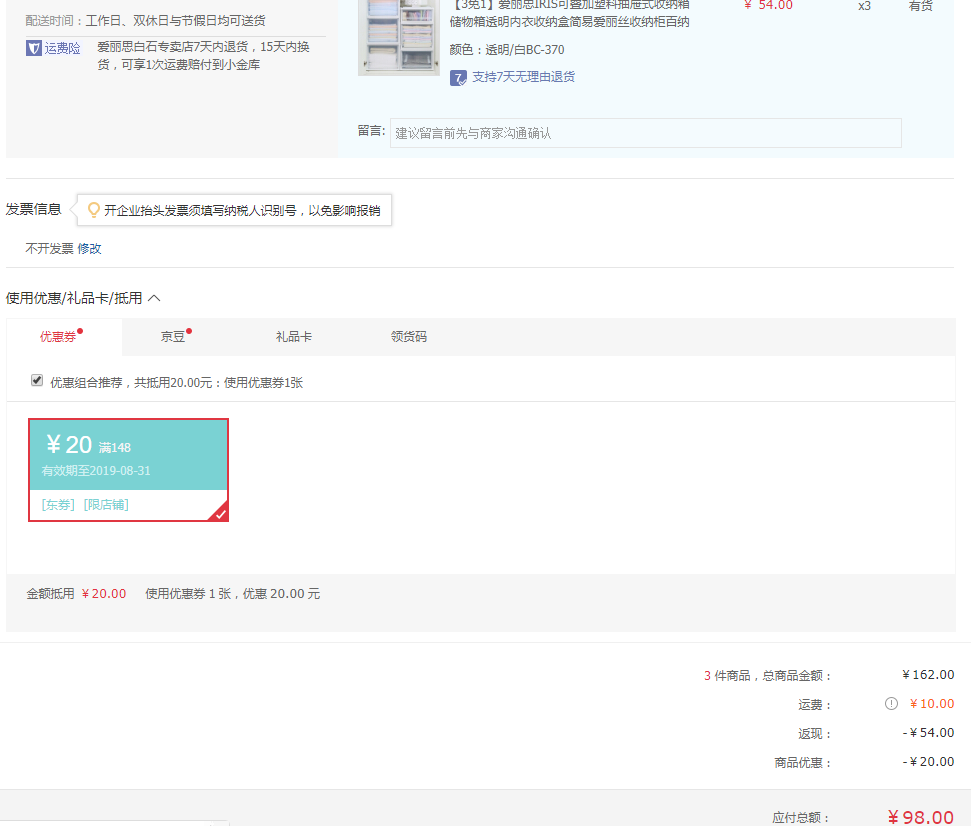
Task: Click the 颜色：透明/白BC-370 text
Action: (507, 50)
